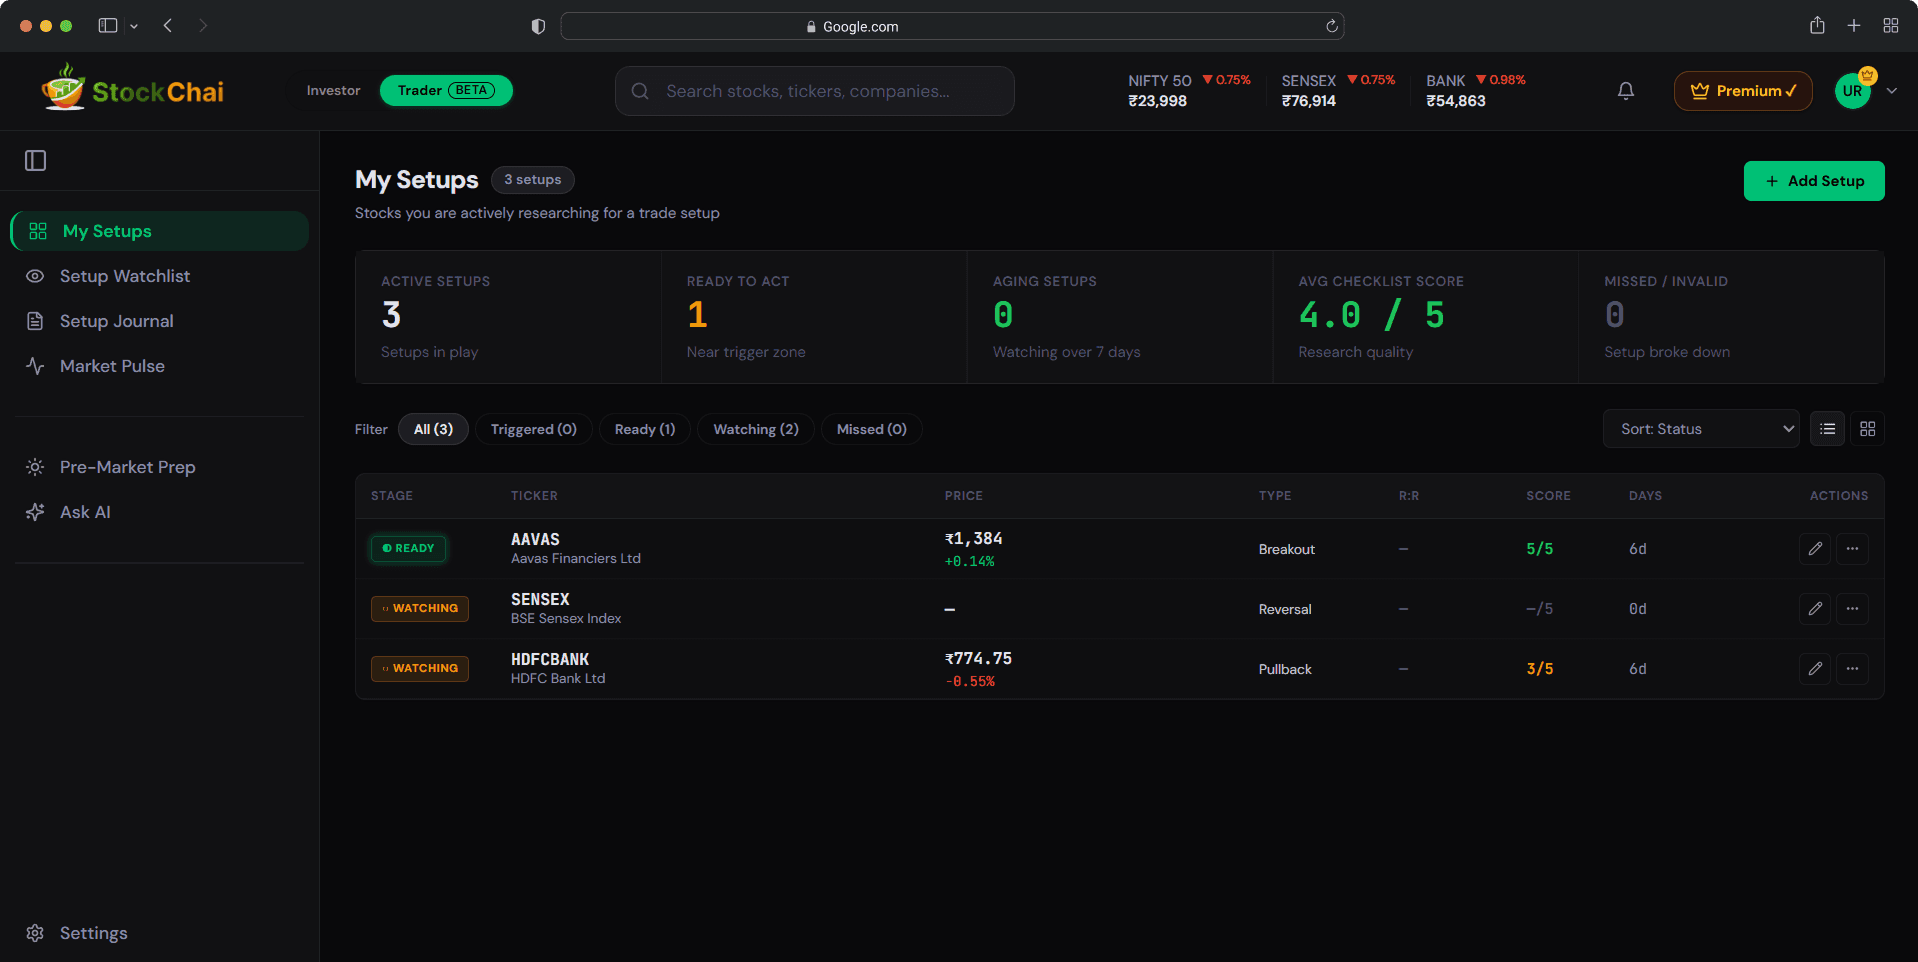The width and height of the screenshot is (1918, 962).
Task: Expand Safari sidebar dropdown chevron
Action: 134,26
